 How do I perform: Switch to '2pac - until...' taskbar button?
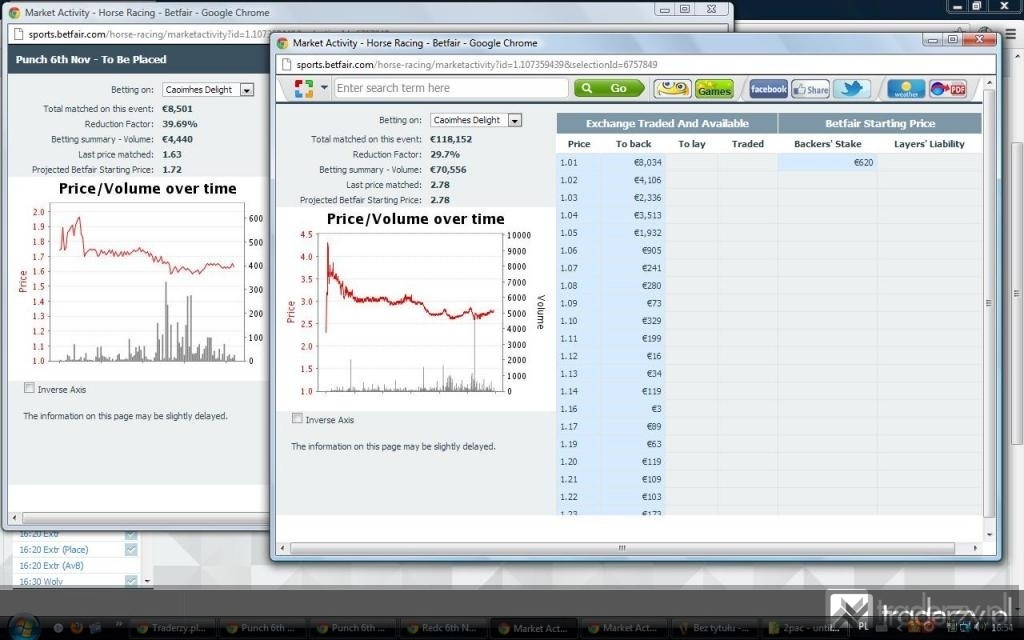803,628
